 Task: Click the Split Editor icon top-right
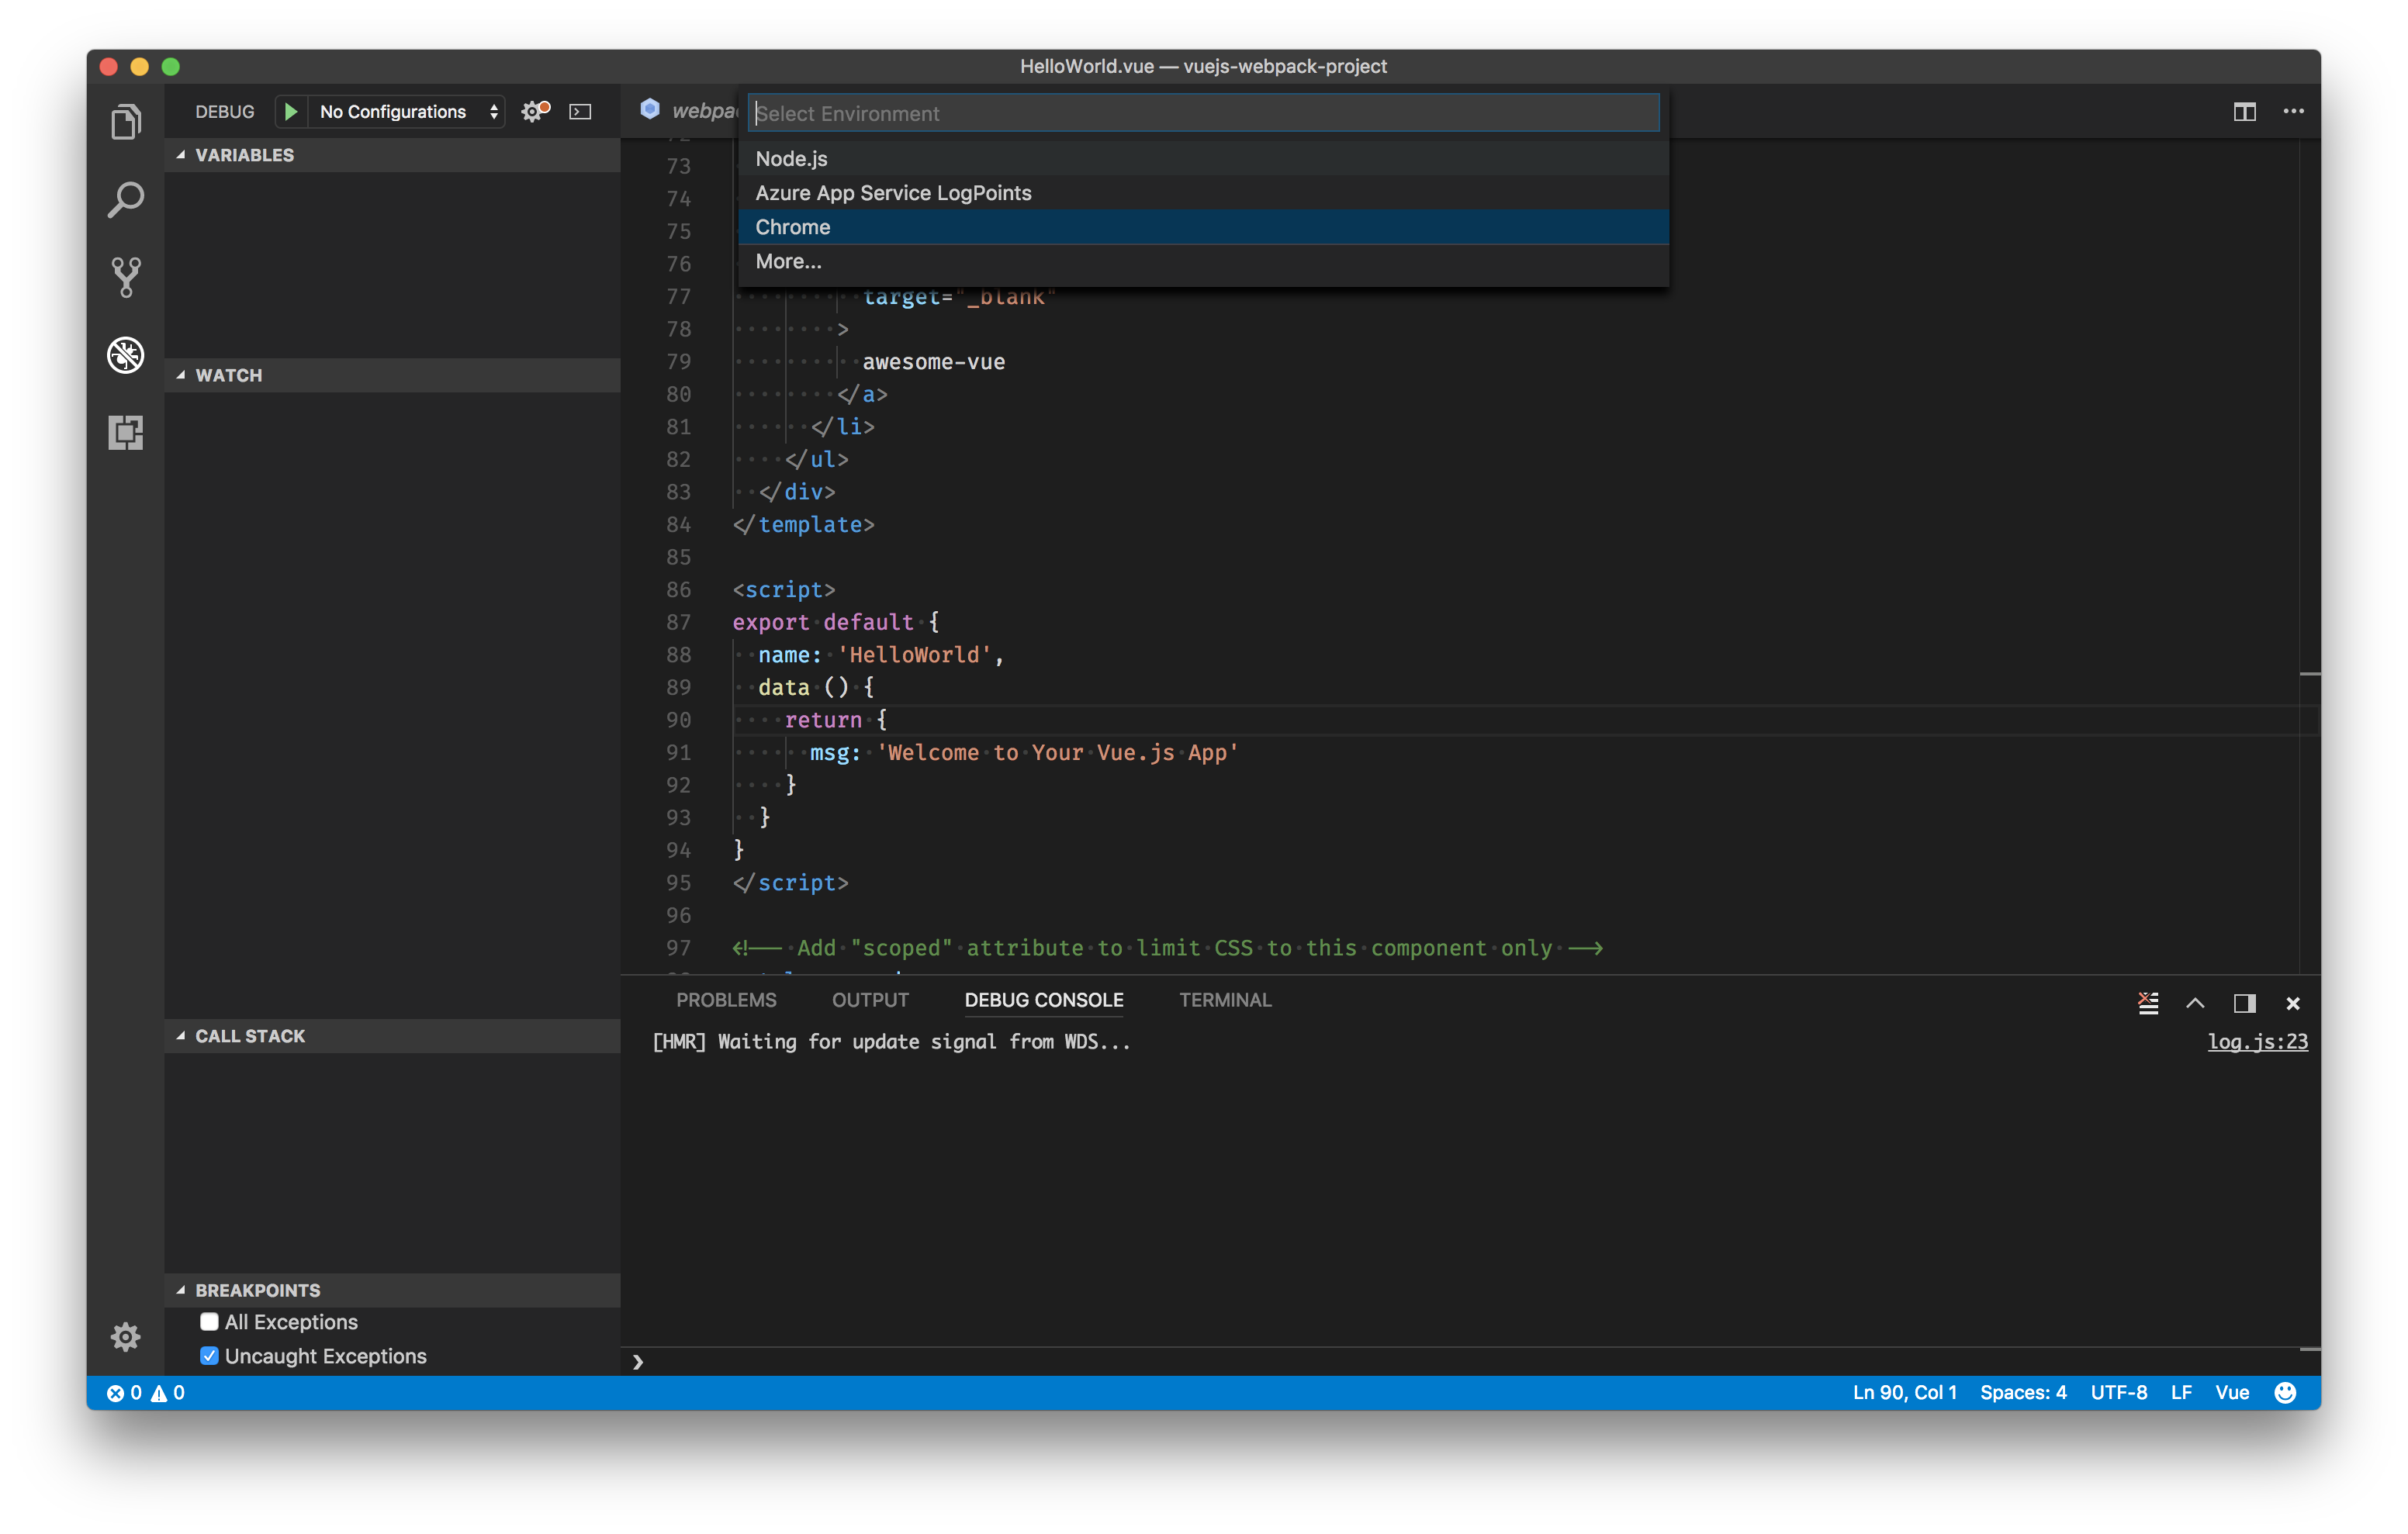pyautogui.click(x=2245, y=112)
